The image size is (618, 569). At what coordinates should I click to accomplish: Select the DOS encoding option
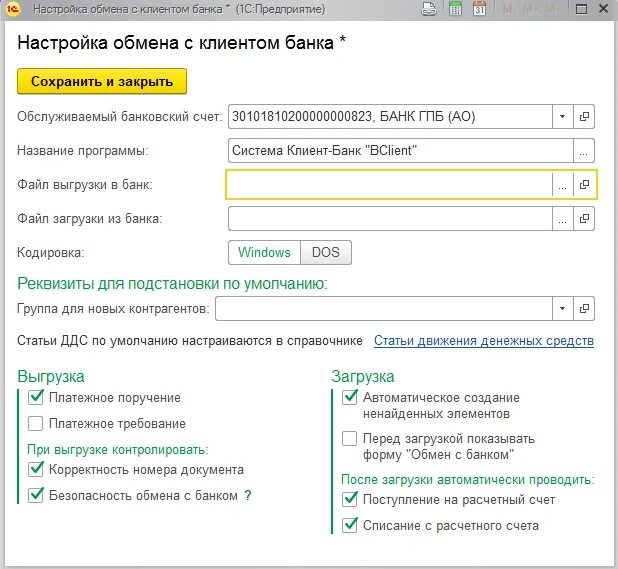tap(326, 252)
